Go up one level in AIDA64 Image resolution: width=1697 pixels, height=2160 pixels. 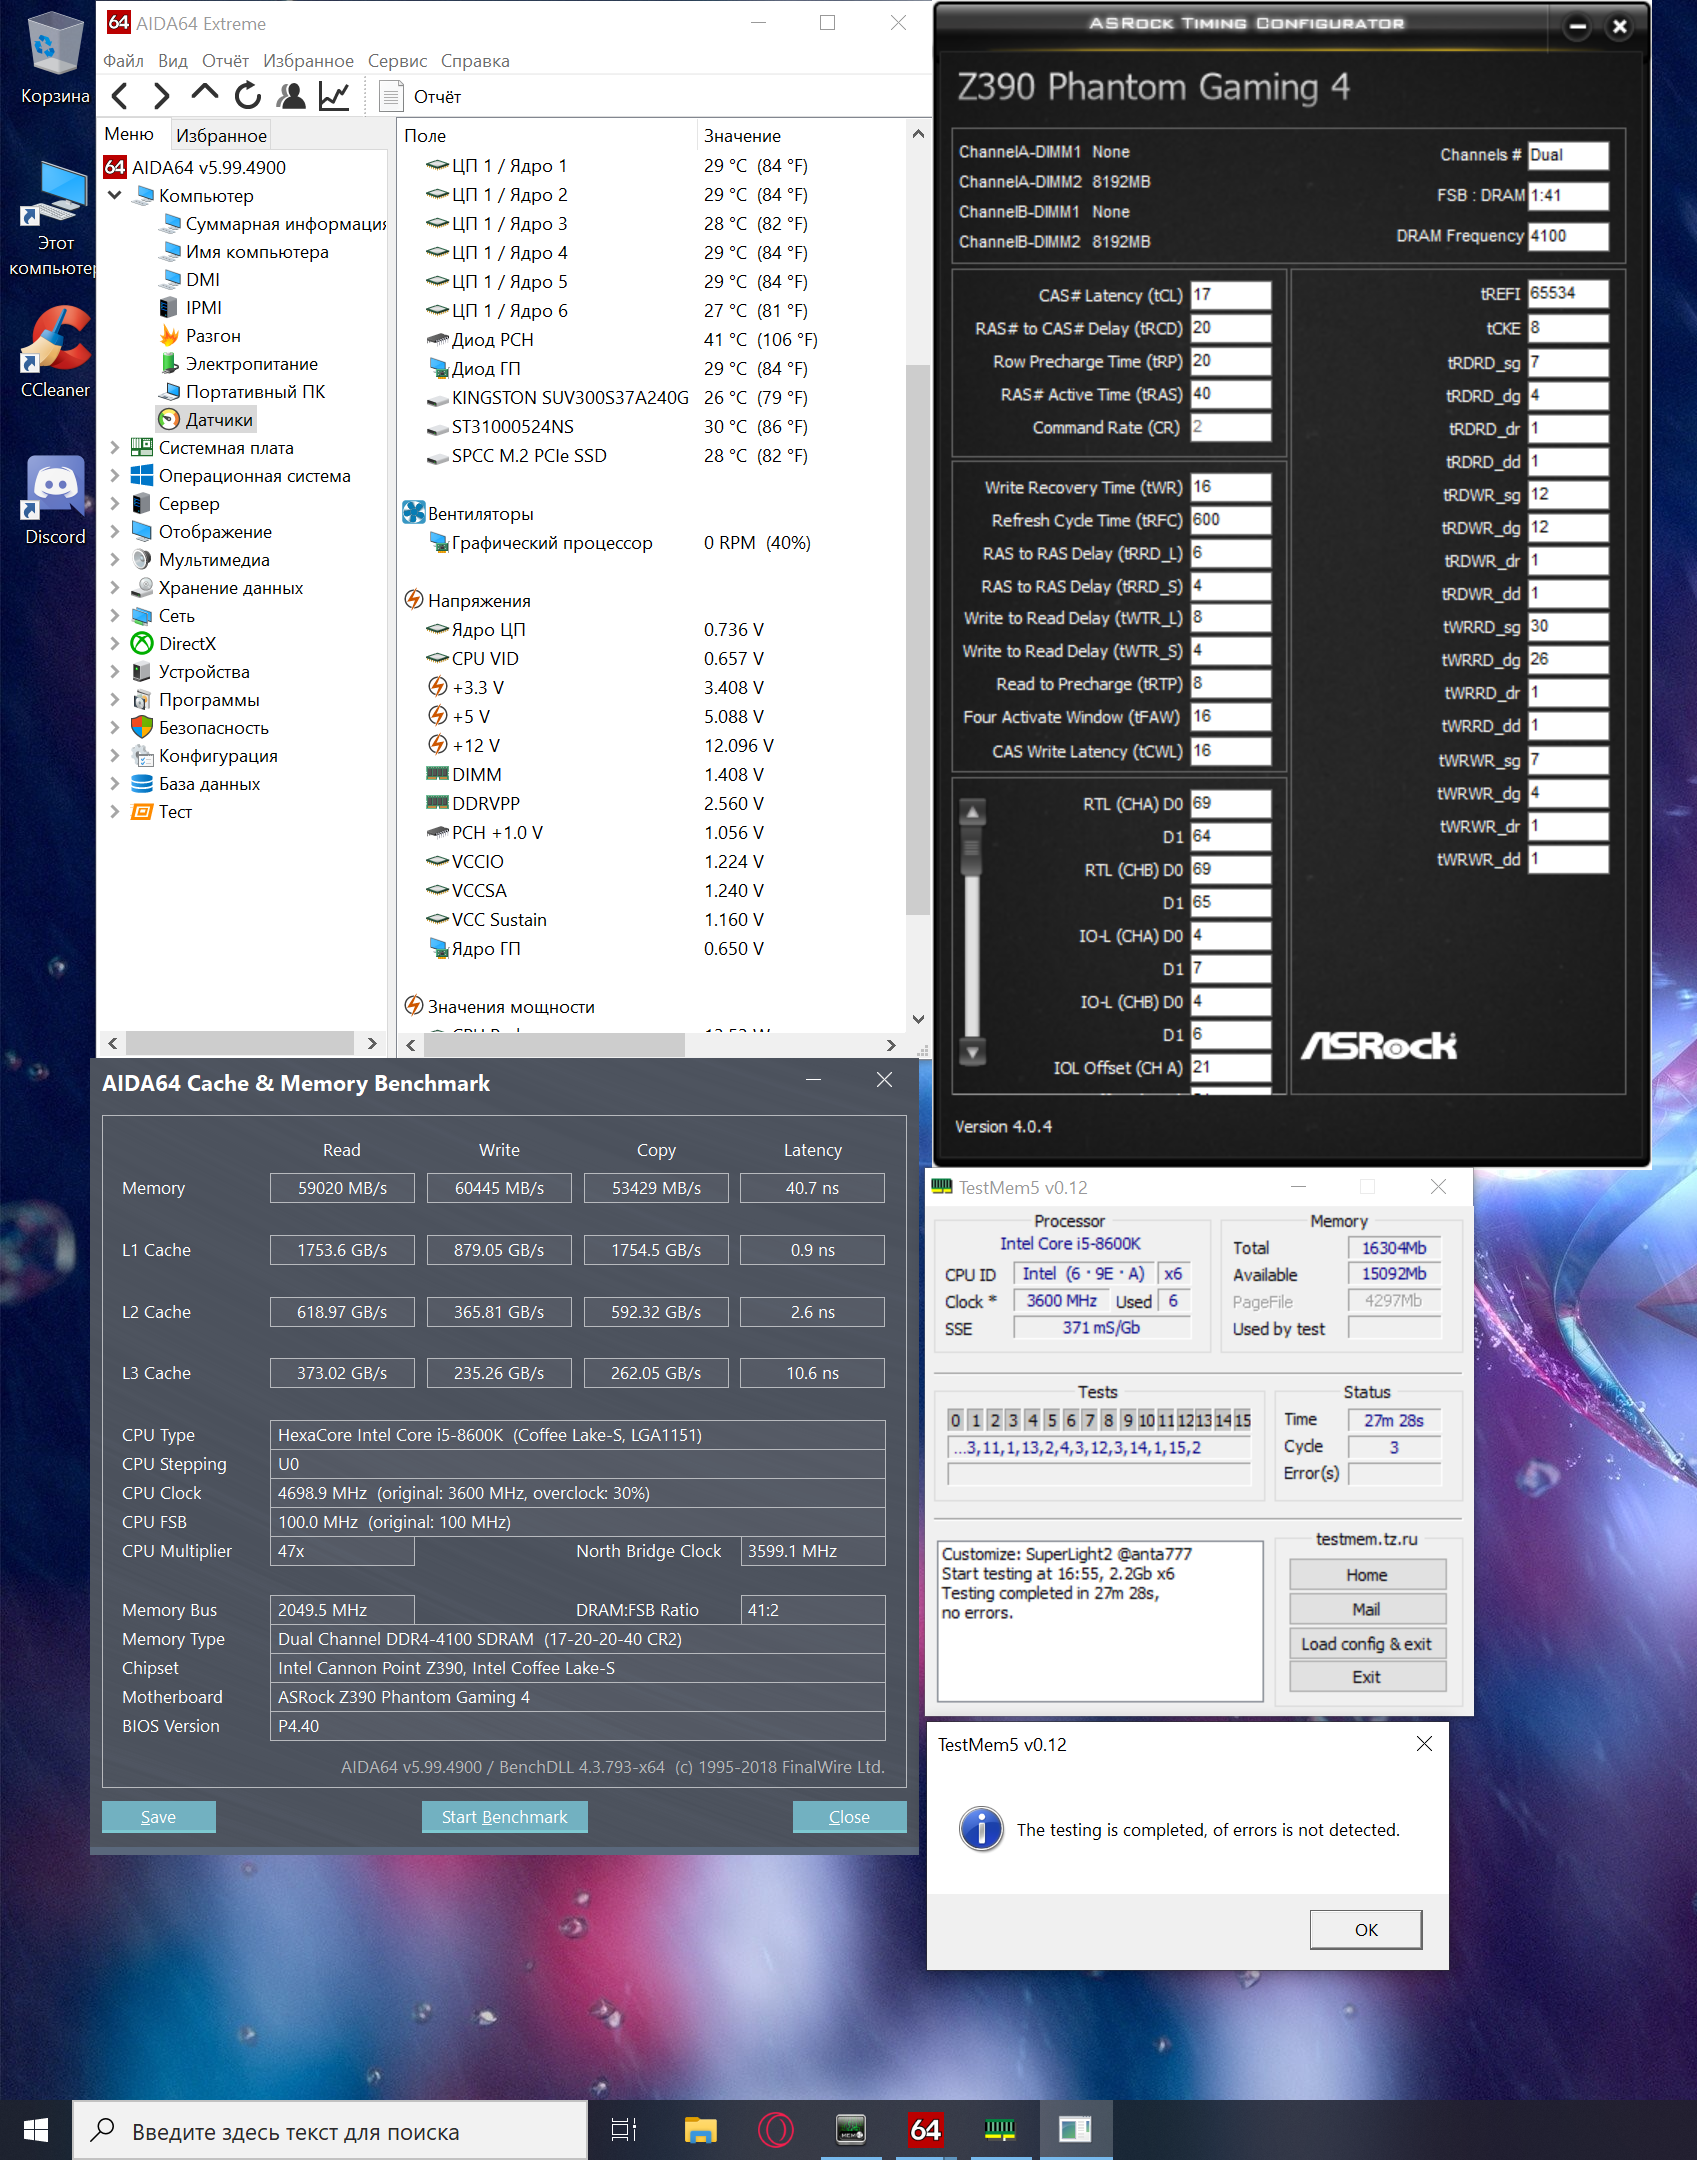coord(204,96)
